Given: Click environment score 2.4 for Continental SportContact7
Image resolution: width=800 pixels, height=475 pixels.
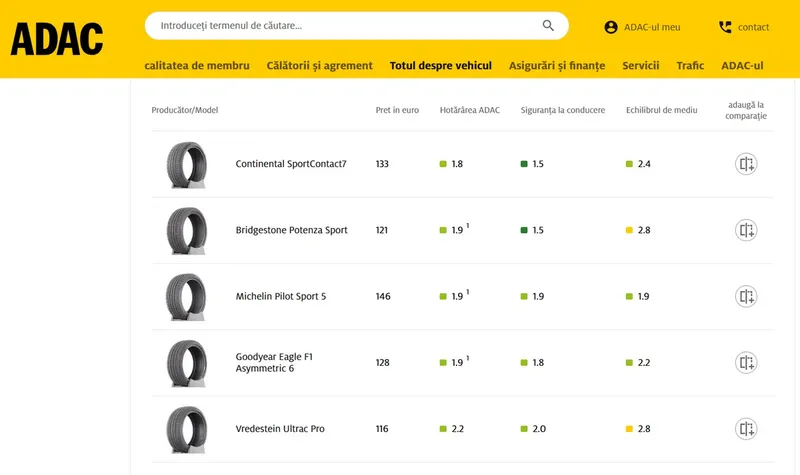Looking at the screenshot, I should (x=644, y=164).
